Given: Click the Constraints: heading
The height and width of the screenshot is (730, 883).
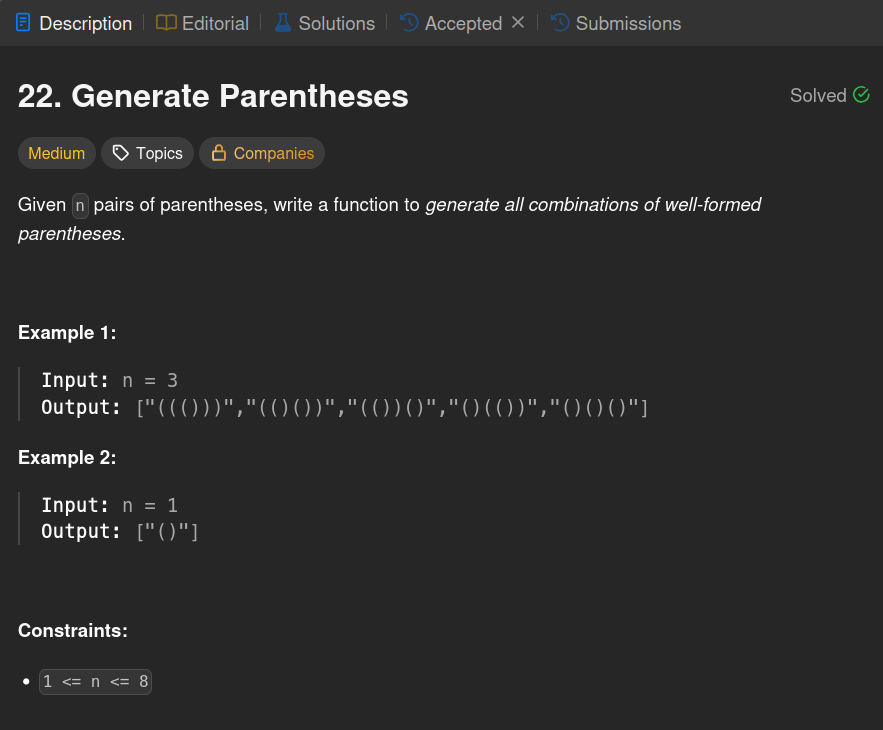Looking at the screenshot, I should click(x=73, y=630).
